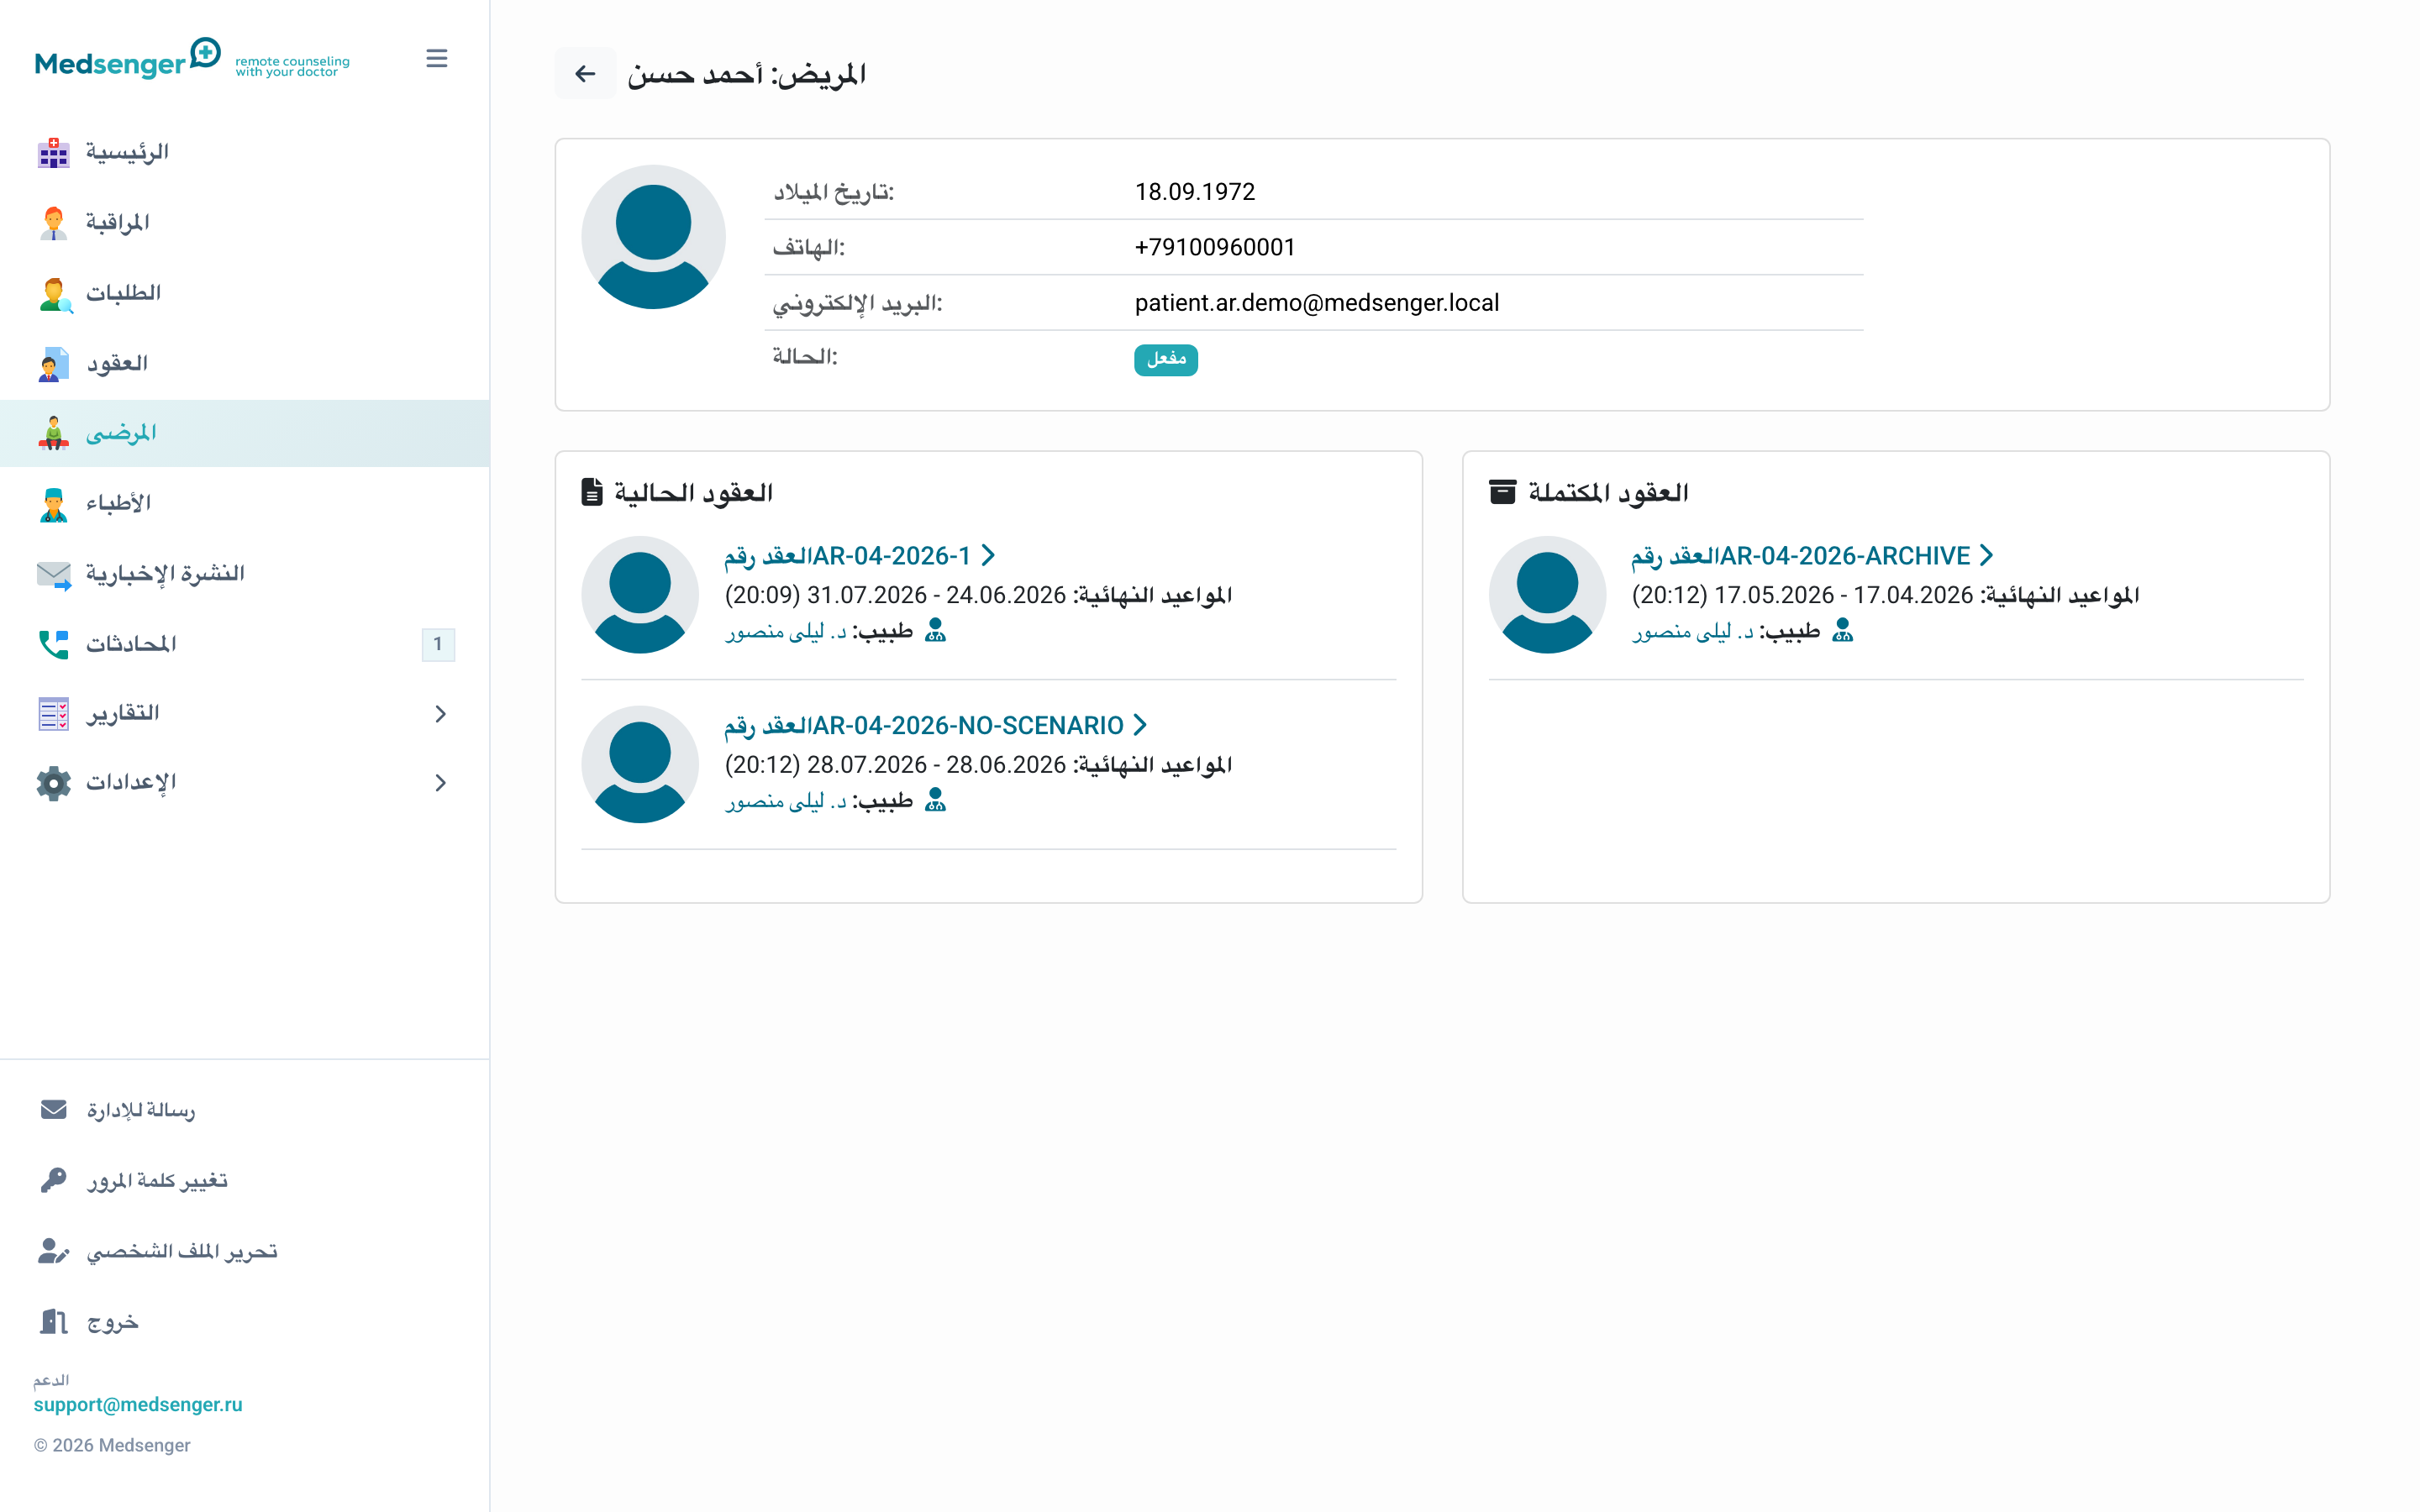Open رسالة للإدارة link
The height and width of the screenshot is (1512, 2420).
pyautogui.click(x=141, y=1110)
